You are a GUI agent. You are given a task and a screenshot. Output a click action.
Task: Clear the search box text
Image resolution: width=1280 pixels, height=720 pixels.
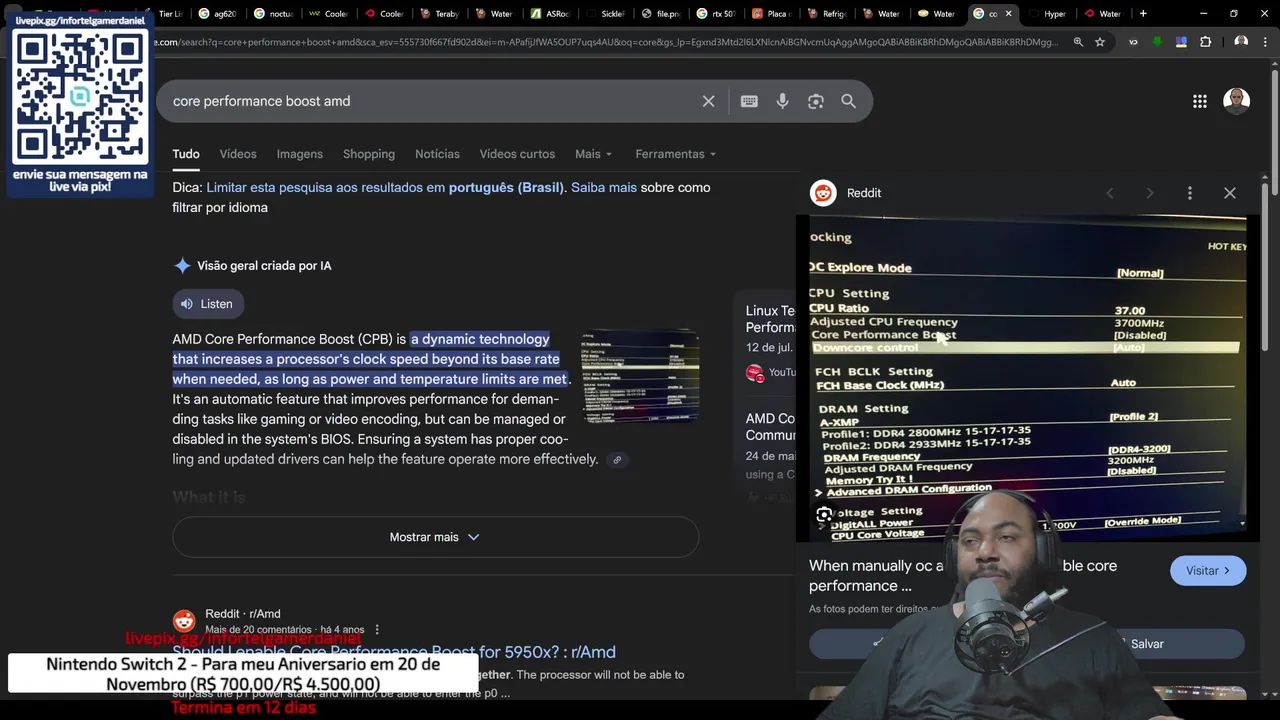[x=708, y=101]
